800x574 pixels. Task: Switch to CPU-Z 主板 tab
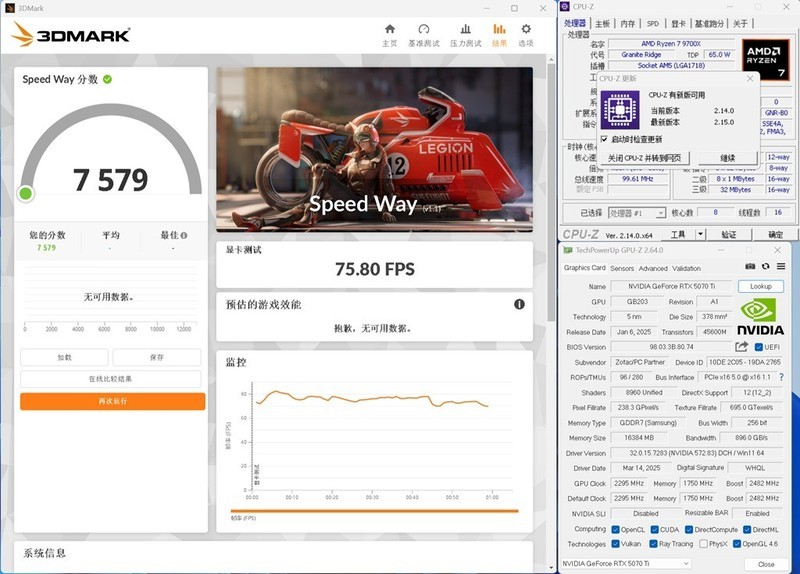click(x=603, y=23)
